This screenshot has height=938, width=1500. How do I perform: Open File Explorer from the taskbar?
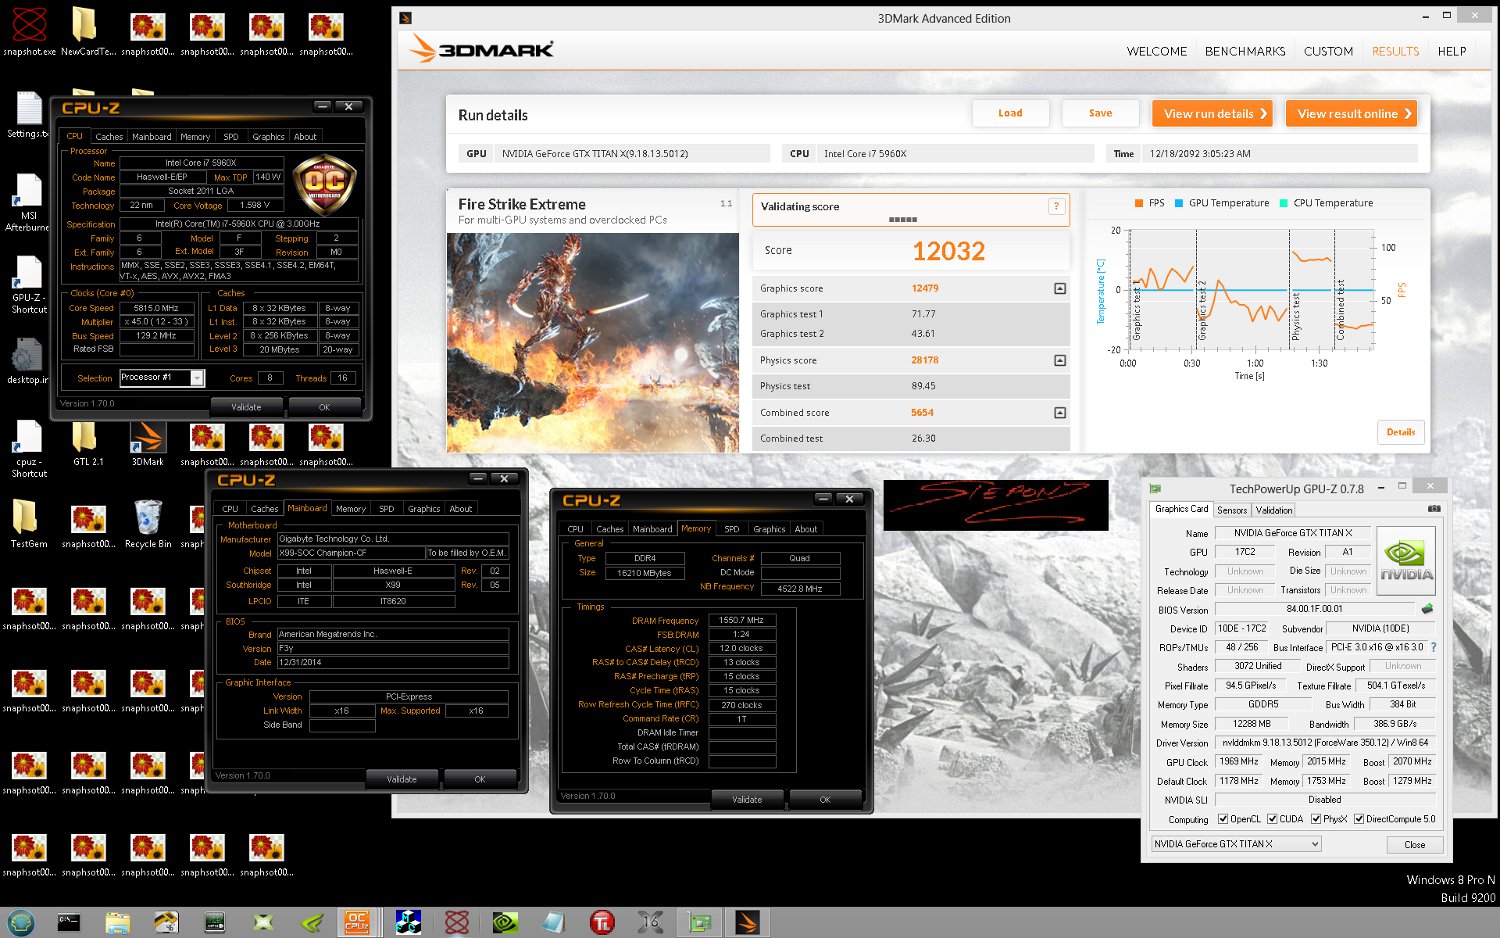tap(118, 922)
